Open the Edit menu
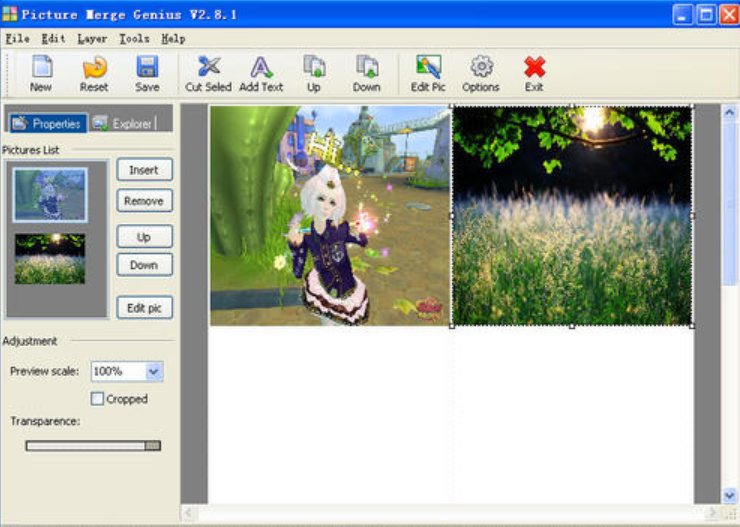This screenshot has height=527, width=740. point(53,39)
